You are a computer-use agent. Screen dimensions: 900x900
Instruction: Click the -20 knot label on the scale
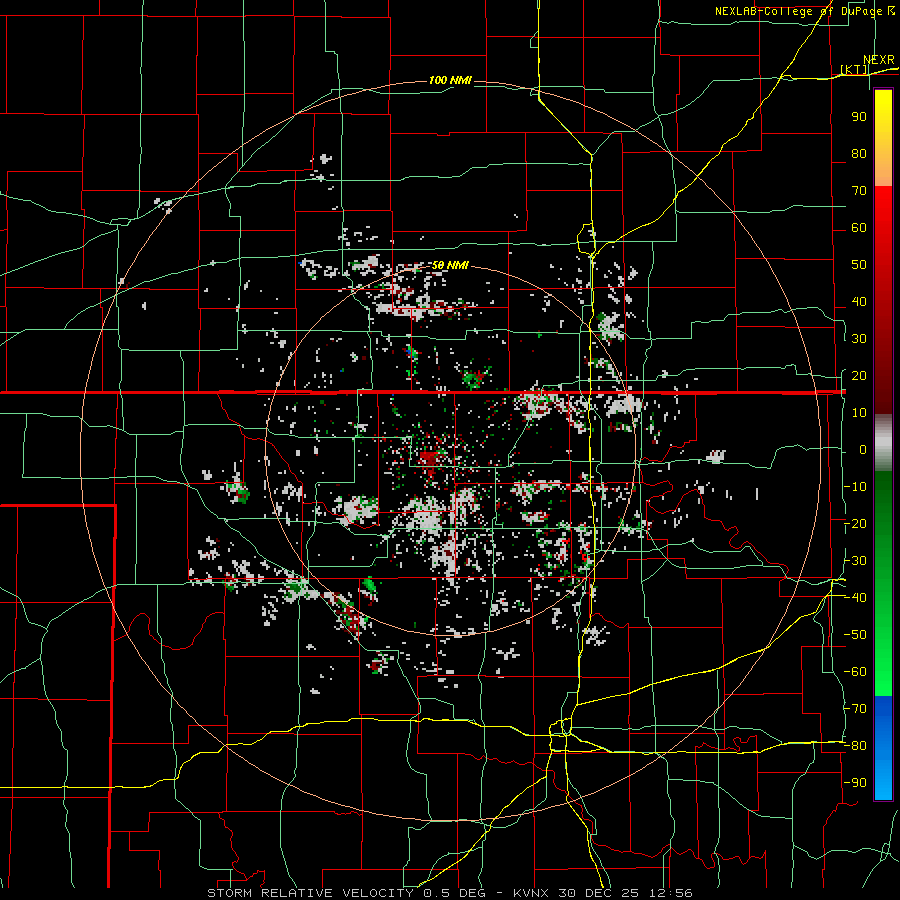click(x=856, y=523)
